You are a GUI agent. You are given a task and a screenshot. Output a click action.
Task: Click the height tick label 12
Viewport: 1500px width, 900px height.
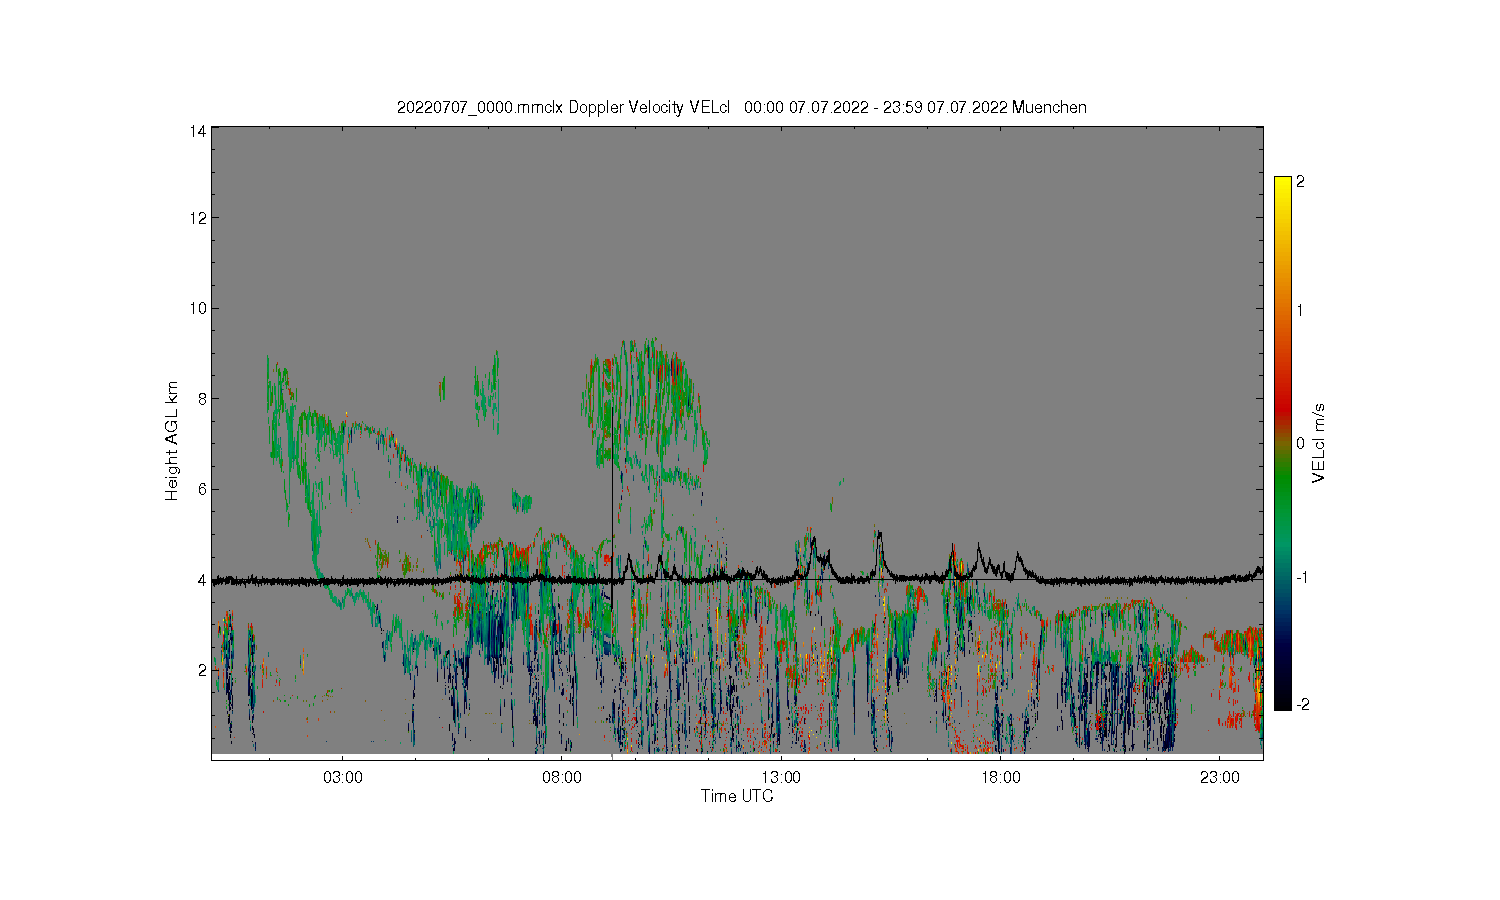tap(198, 218)
